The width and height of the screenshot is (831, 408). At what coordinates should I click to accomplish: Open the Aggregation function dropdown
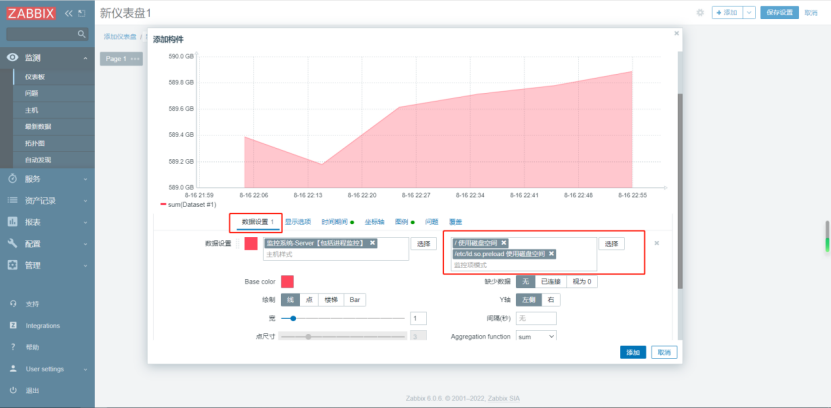coord(536,336)
